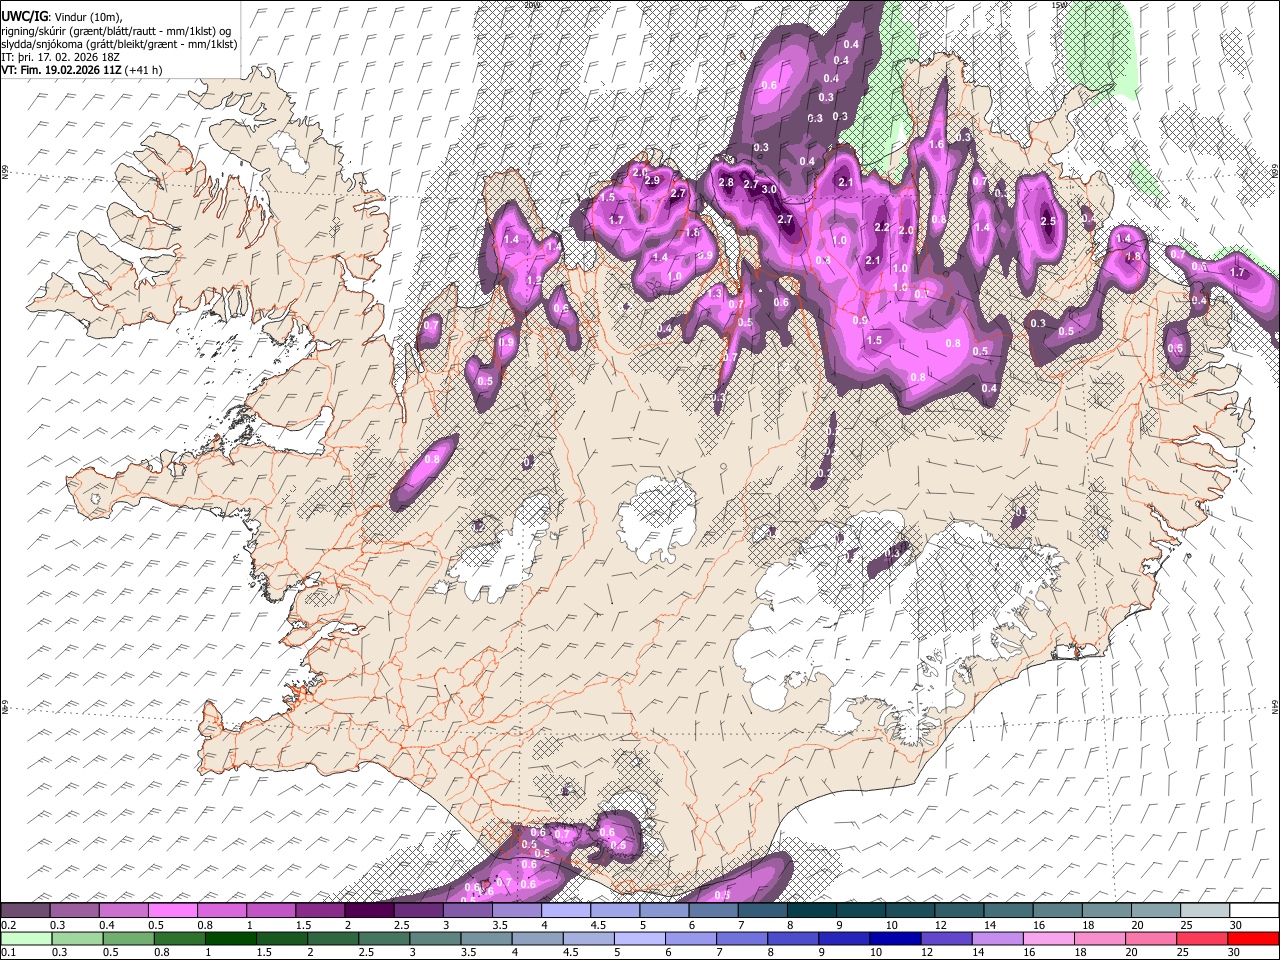Click the pale green 0.1–0.3 swatch in lower legend row

point(25,938)
